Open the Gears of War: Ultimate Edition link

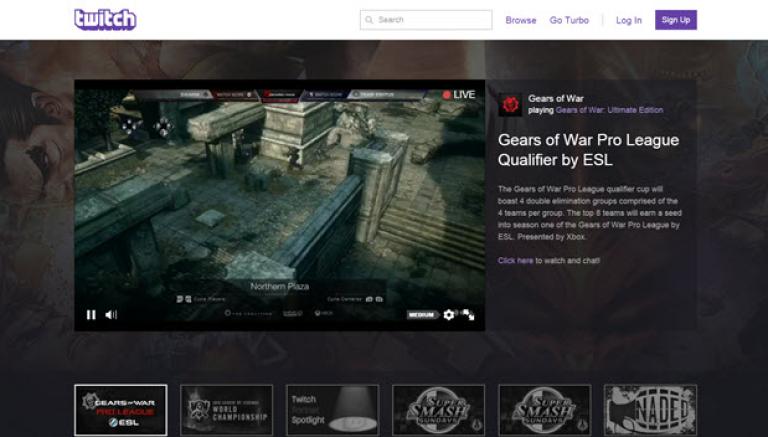tap(609, 110)
